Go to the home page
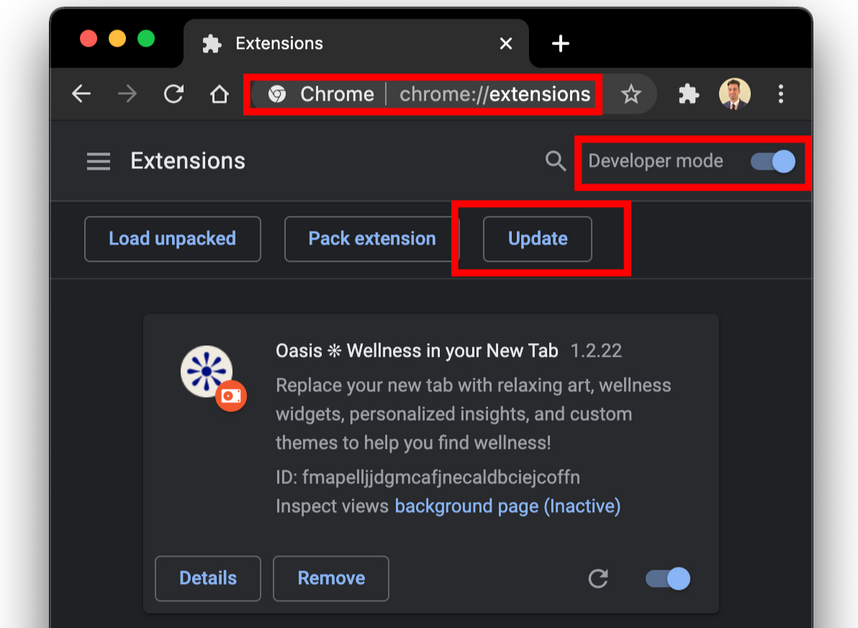 (219, 94)
